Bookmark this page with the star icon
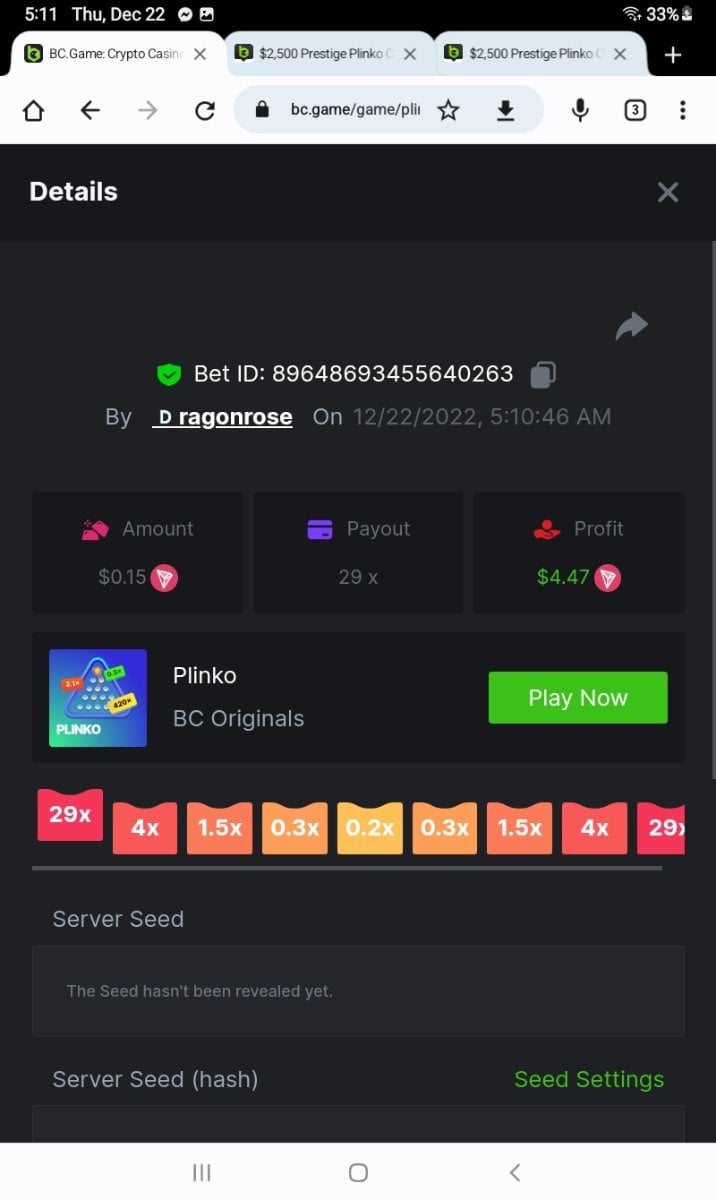Image resolution: width=716 pixels, height=1200 pixels. click(x=448, y=110)
